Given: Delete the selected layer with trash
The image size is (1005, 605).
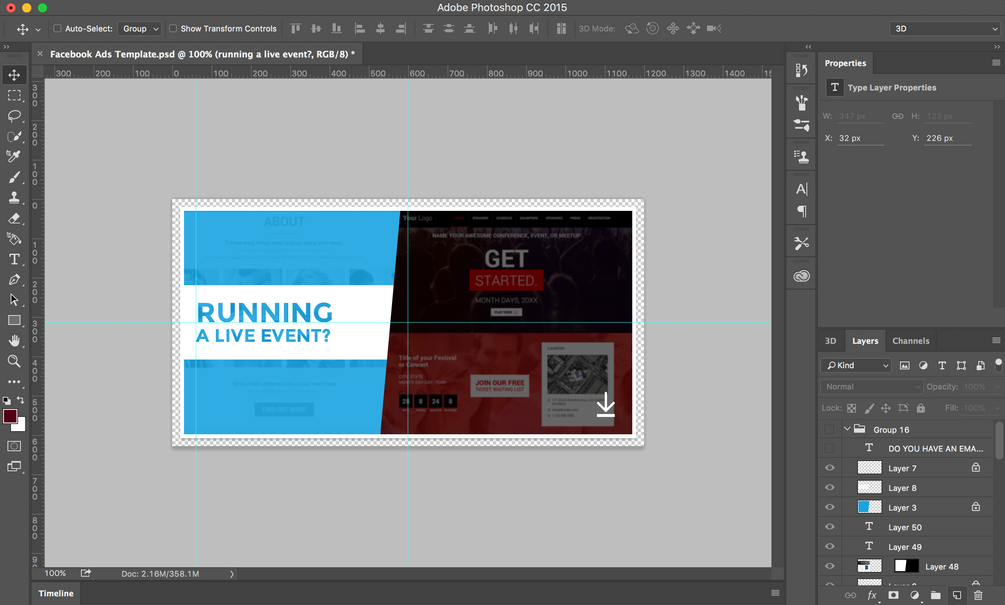Looking at the screenshot, I should pyautogui.click(x=977, y=595).
